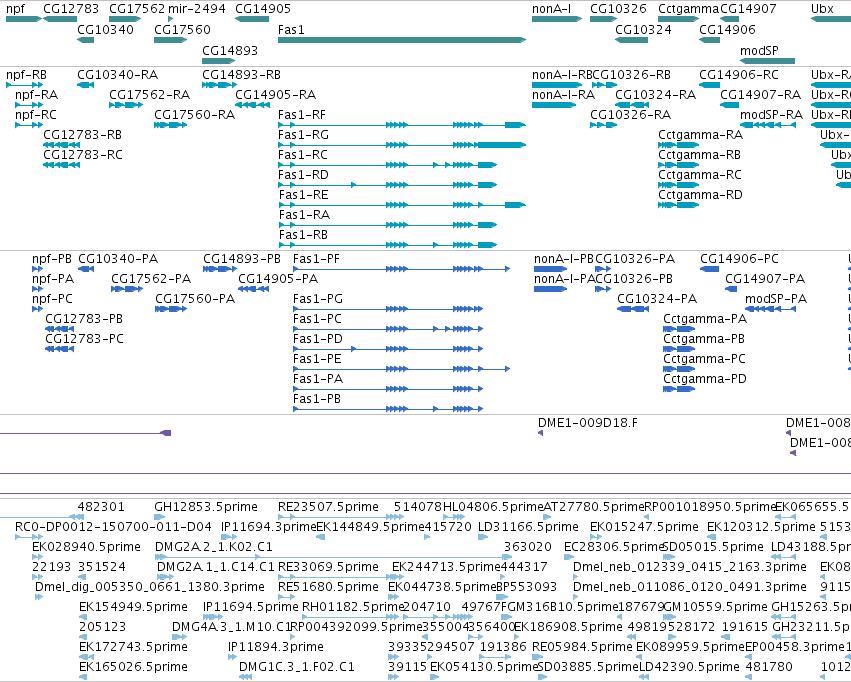Click the CG17560 gene label

(x=182, y=29)
